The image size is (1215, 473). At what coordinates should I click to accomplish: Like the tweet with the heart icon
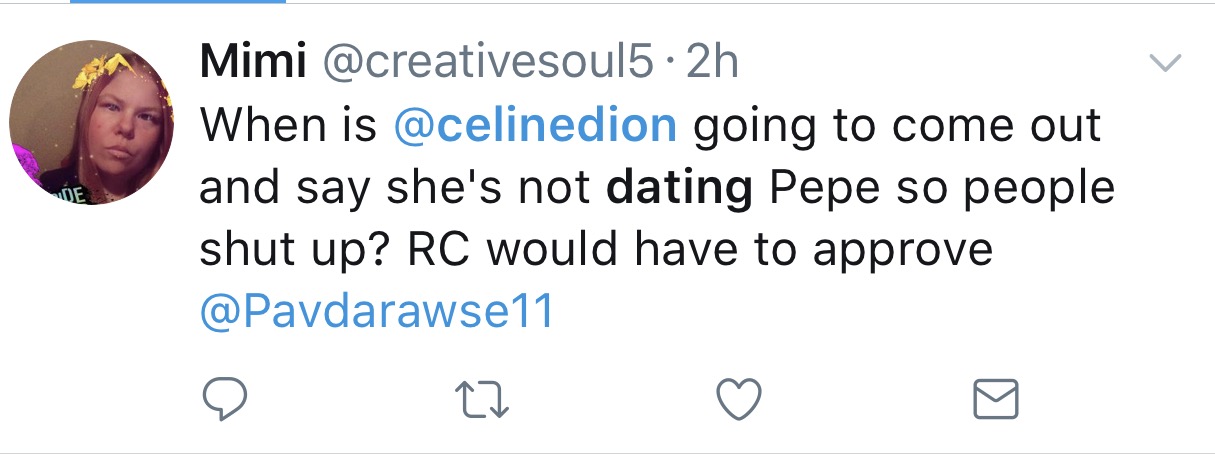pyautogui.click(x=741, y=399)
